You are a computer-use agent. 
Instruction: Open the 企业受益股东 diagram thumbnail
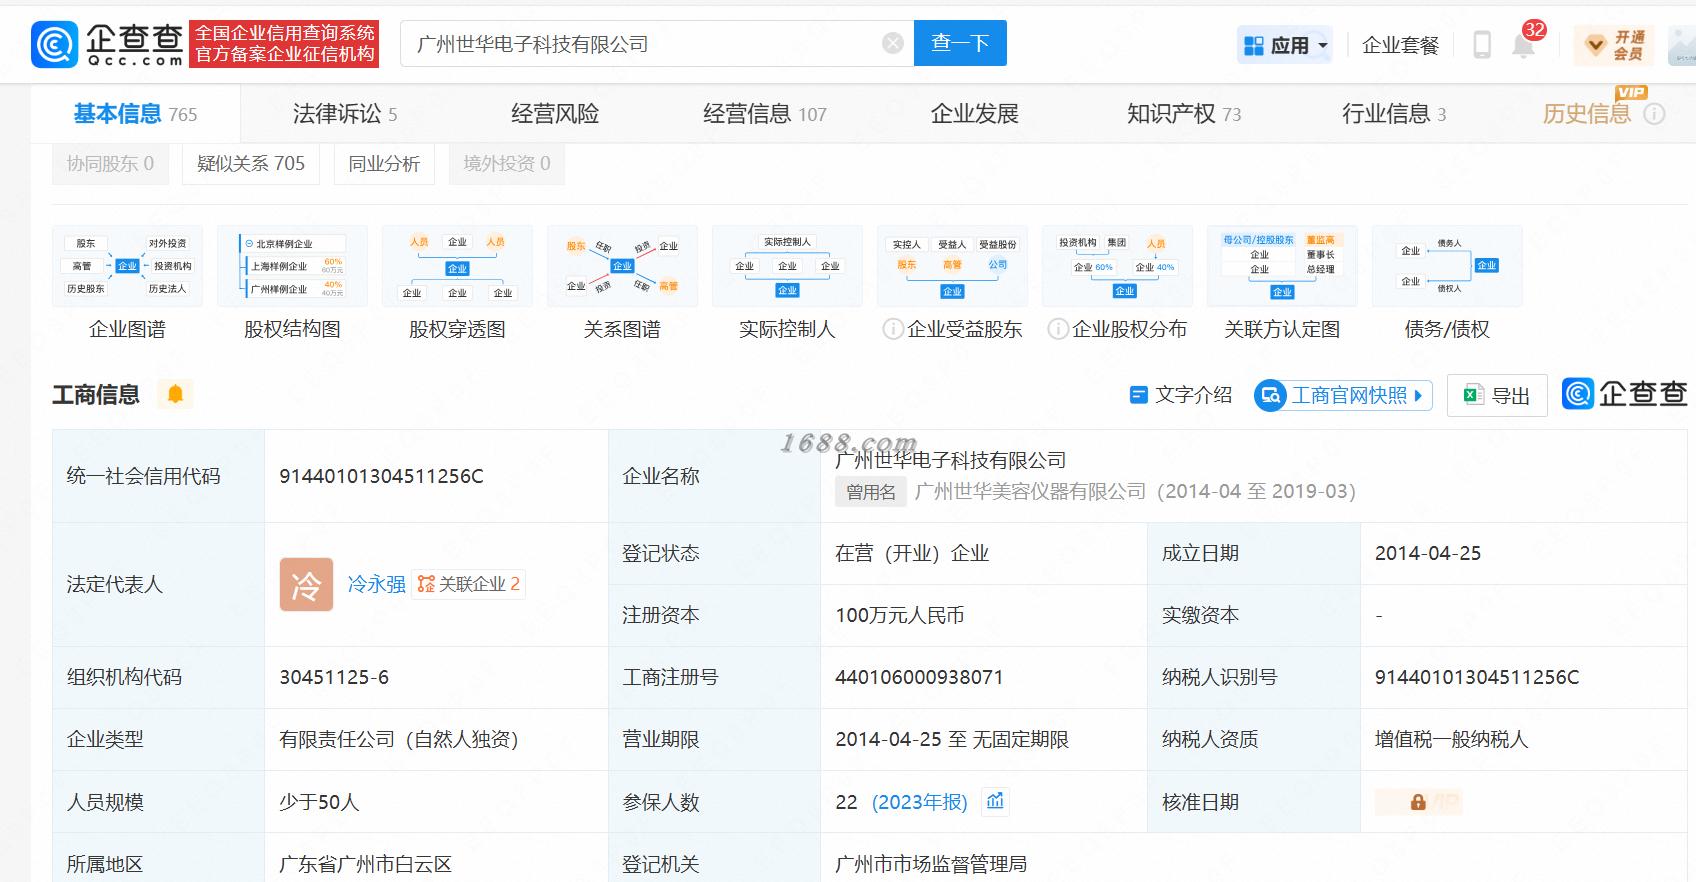point(952,266)
